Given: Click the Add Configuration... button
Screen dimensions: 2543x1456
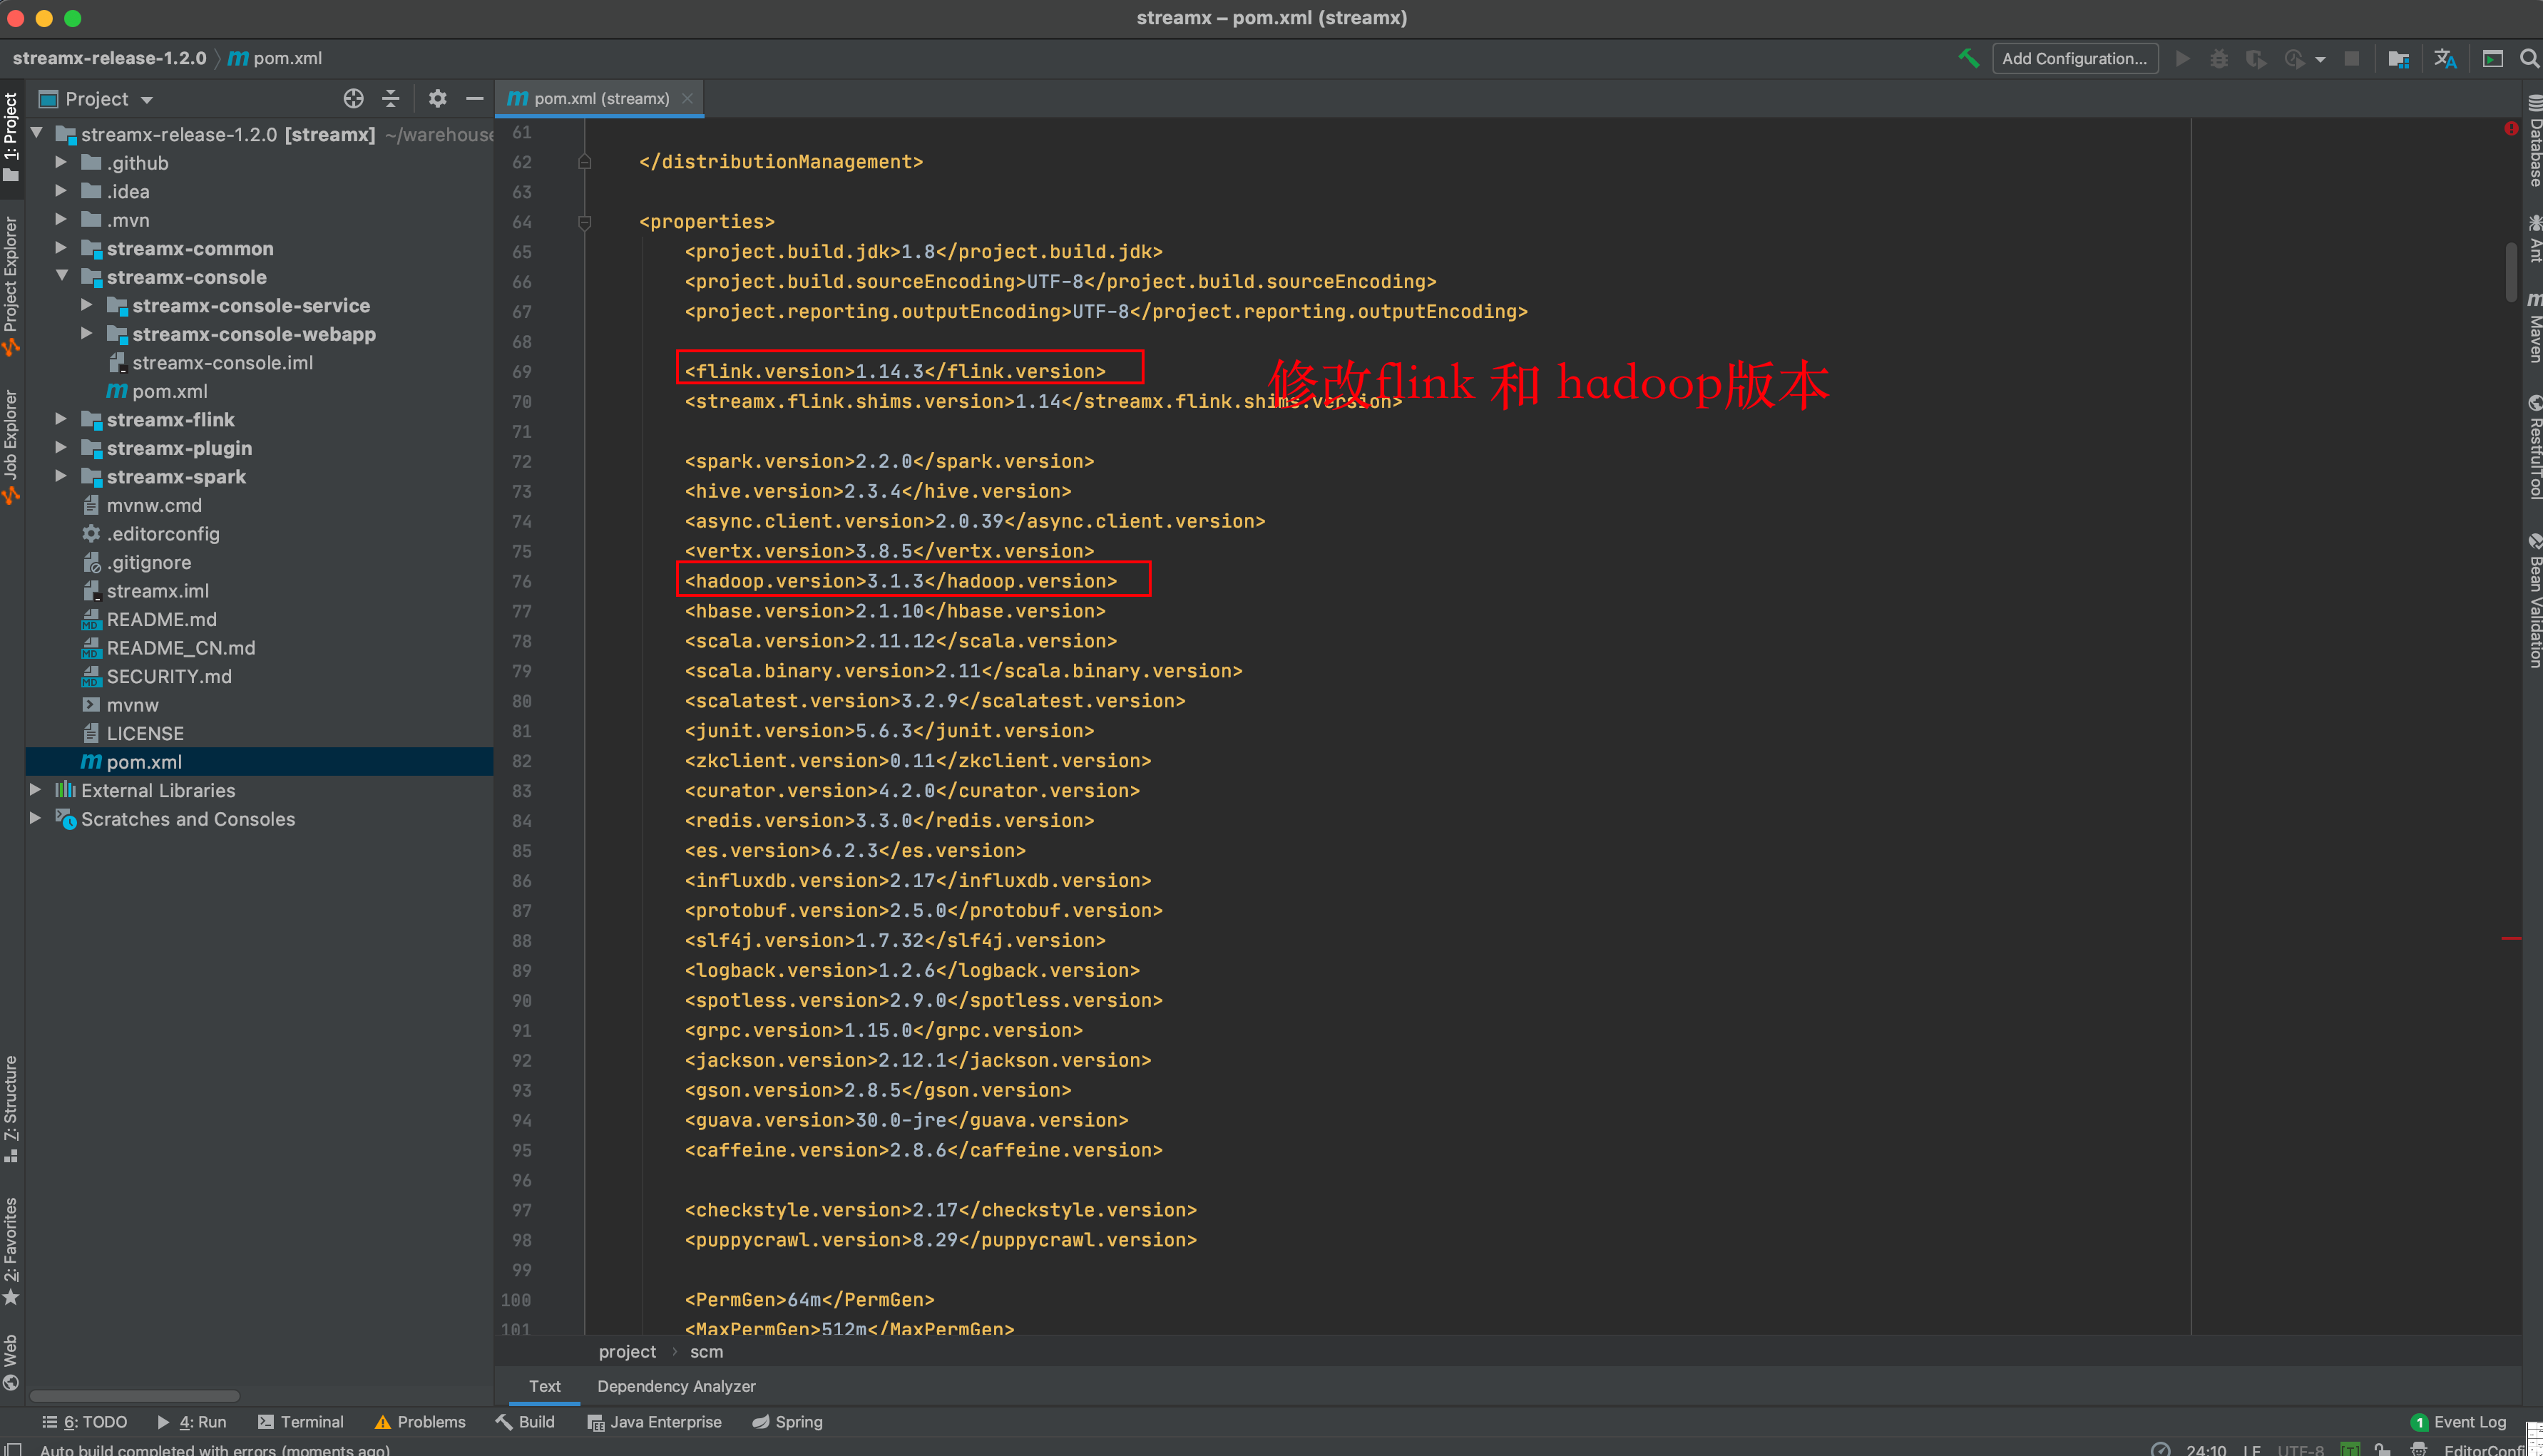Looking at the screenshot, I should click(2075, 58).
